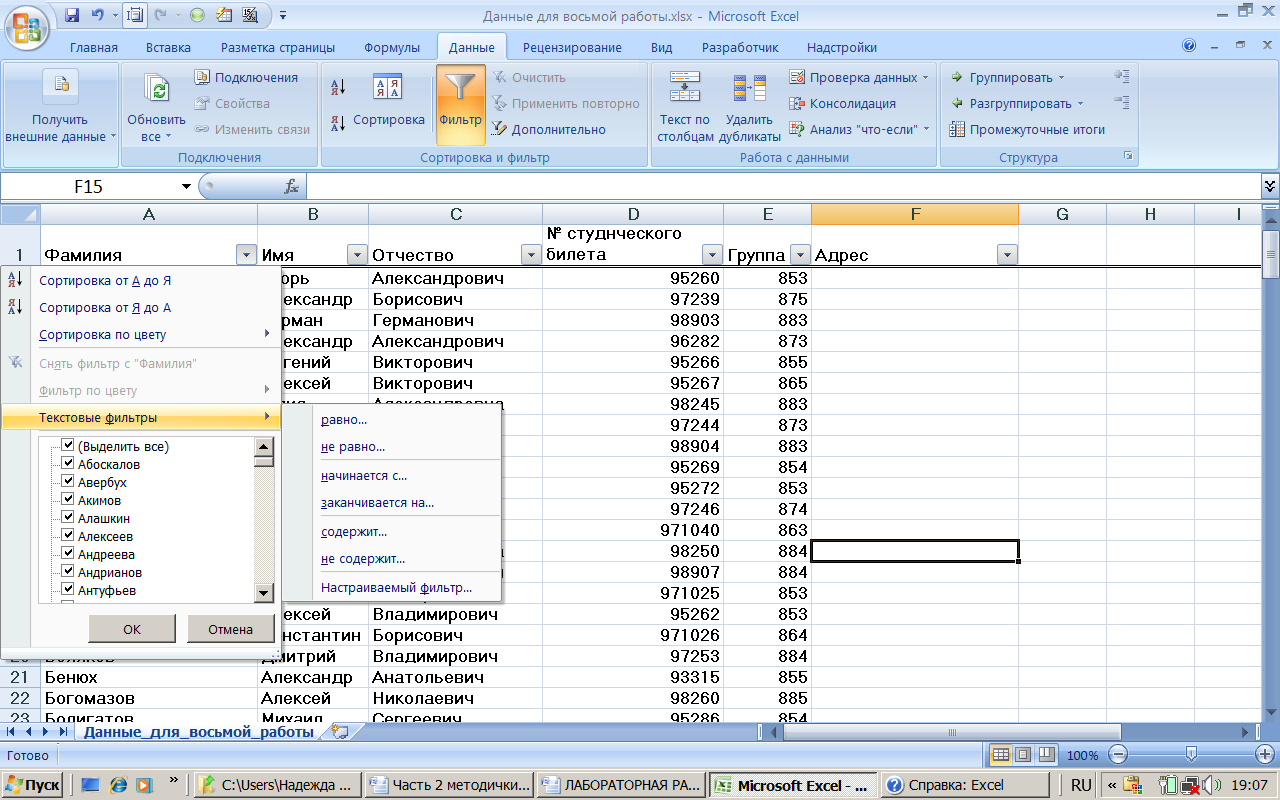Image resolution: width=1280 pixels, height=800 pixels.
Task: Open Проверка данных validation
Action: (x=859, y=77)
